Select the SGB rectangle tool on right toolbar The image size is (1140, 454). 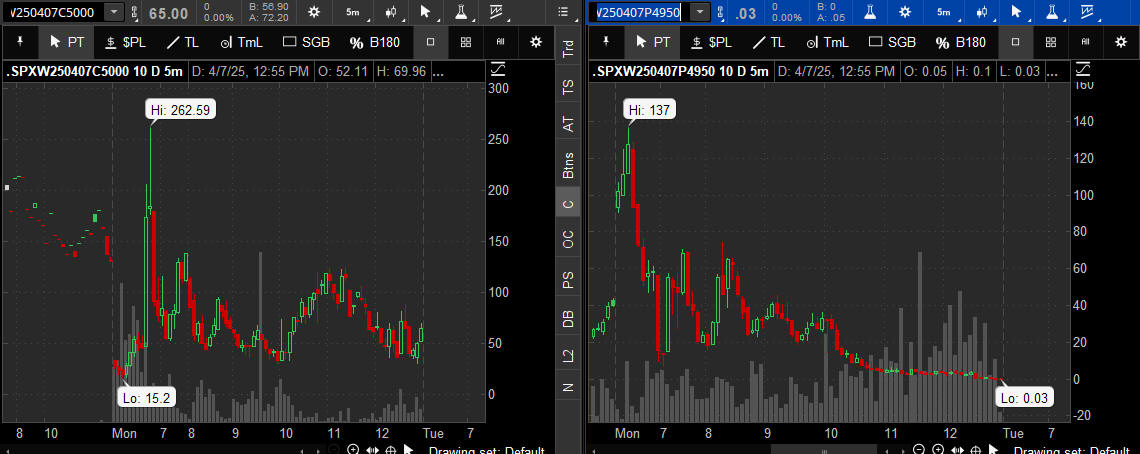[891, 42]
